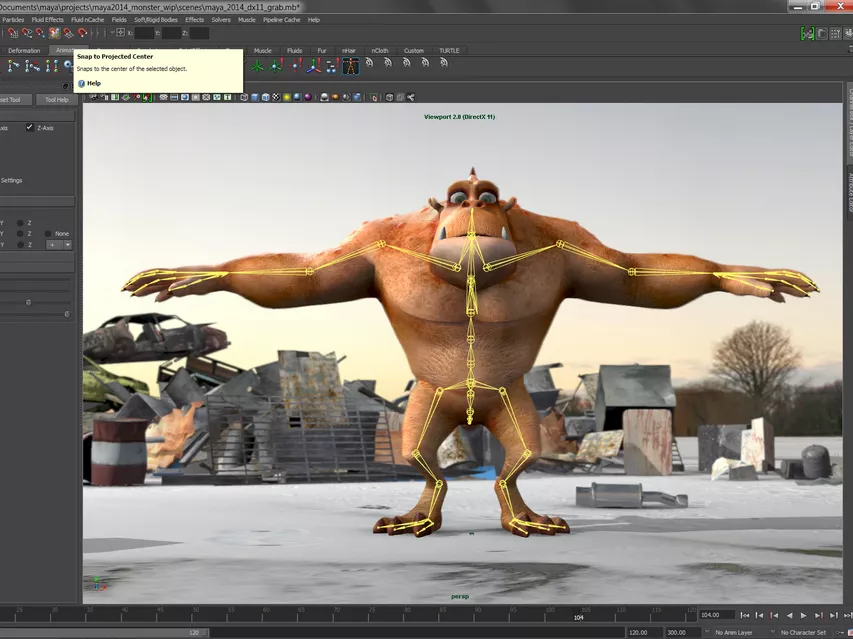Click the Make live surface magnet icon
This screenshot has width=853, height=639.
pos(82,33)
